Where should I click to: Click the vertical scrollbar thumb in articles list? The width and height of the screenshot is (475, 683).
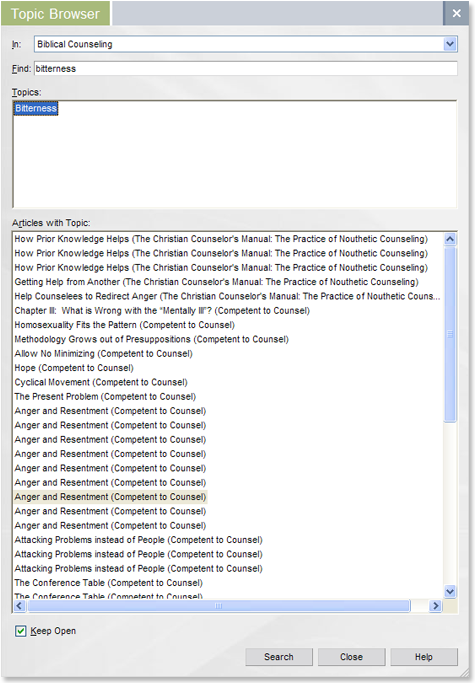click(450, 334)
